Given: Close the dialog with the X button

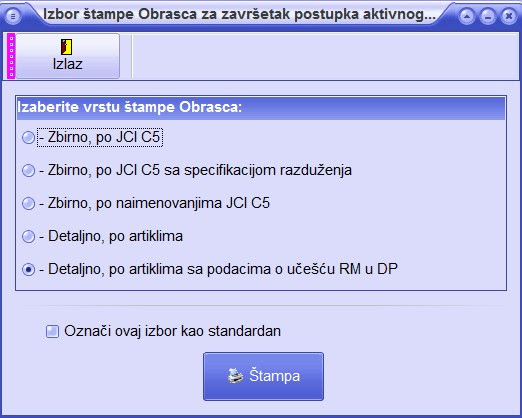Looking at the screenshot, I should coord(508,16).
